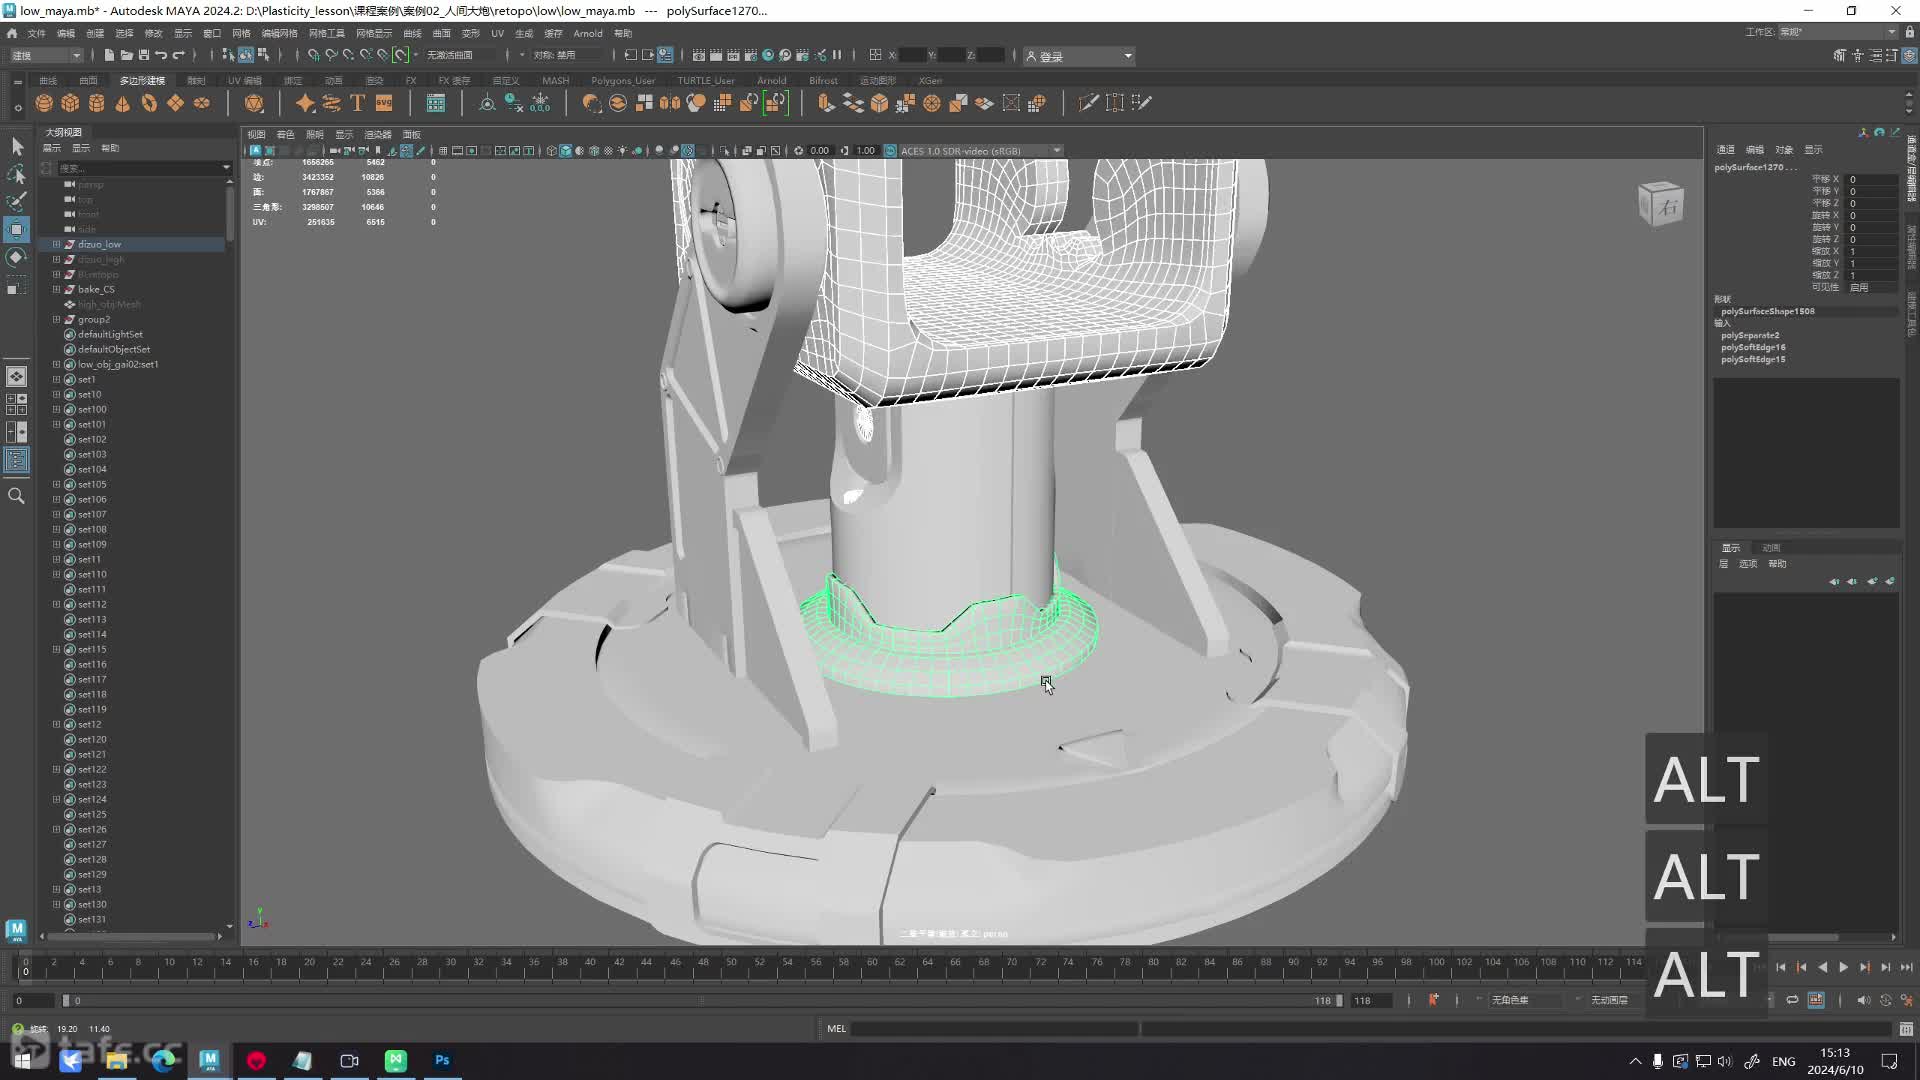Click the polySeparate2 input node
Image resolution: width=1920 pixels, height=1080 pixels.
coord(1750,335)
